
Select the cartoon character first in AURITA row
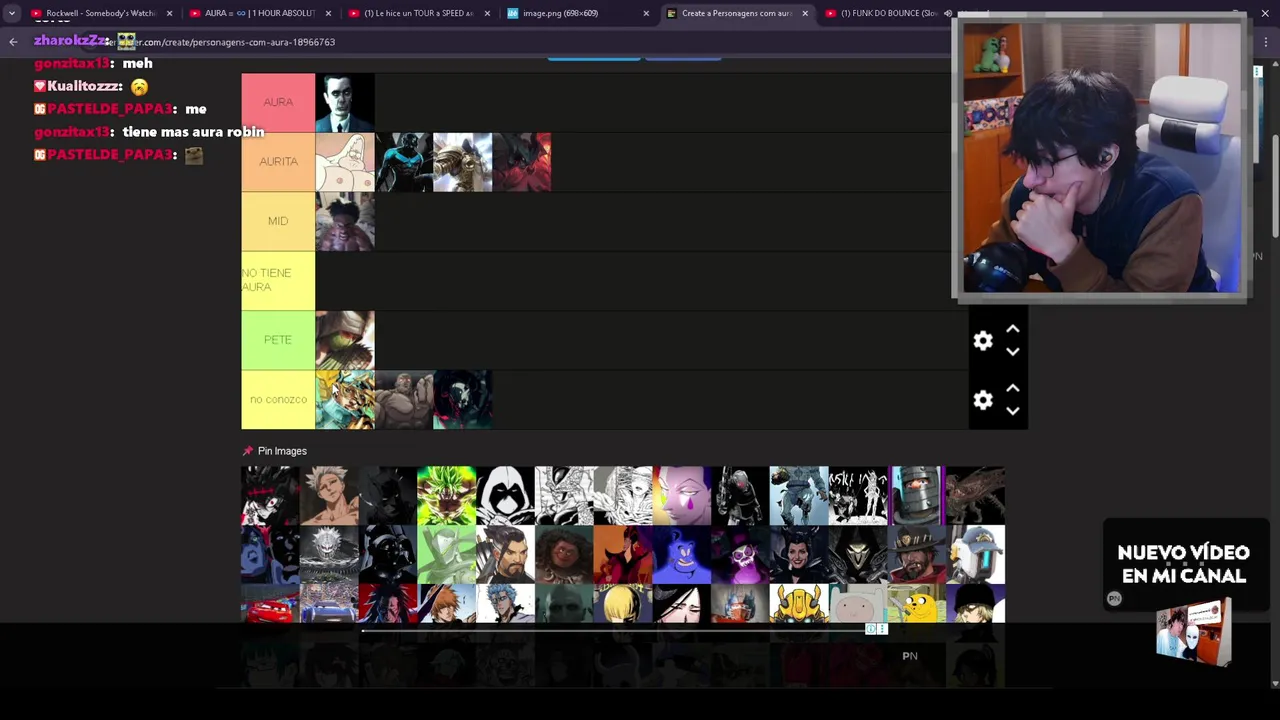point(345,162)
